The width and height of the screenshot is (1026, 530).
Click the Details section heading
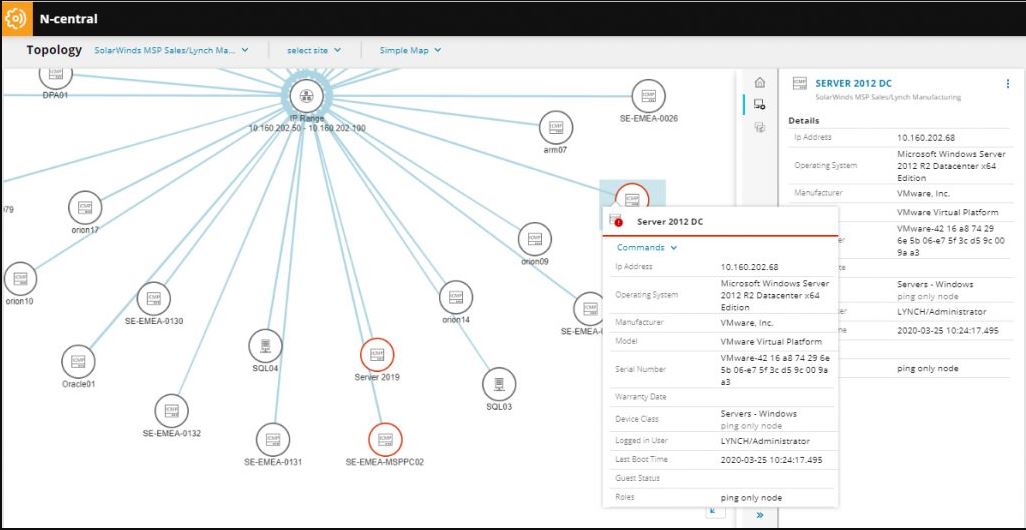click(x=804, y=120)
